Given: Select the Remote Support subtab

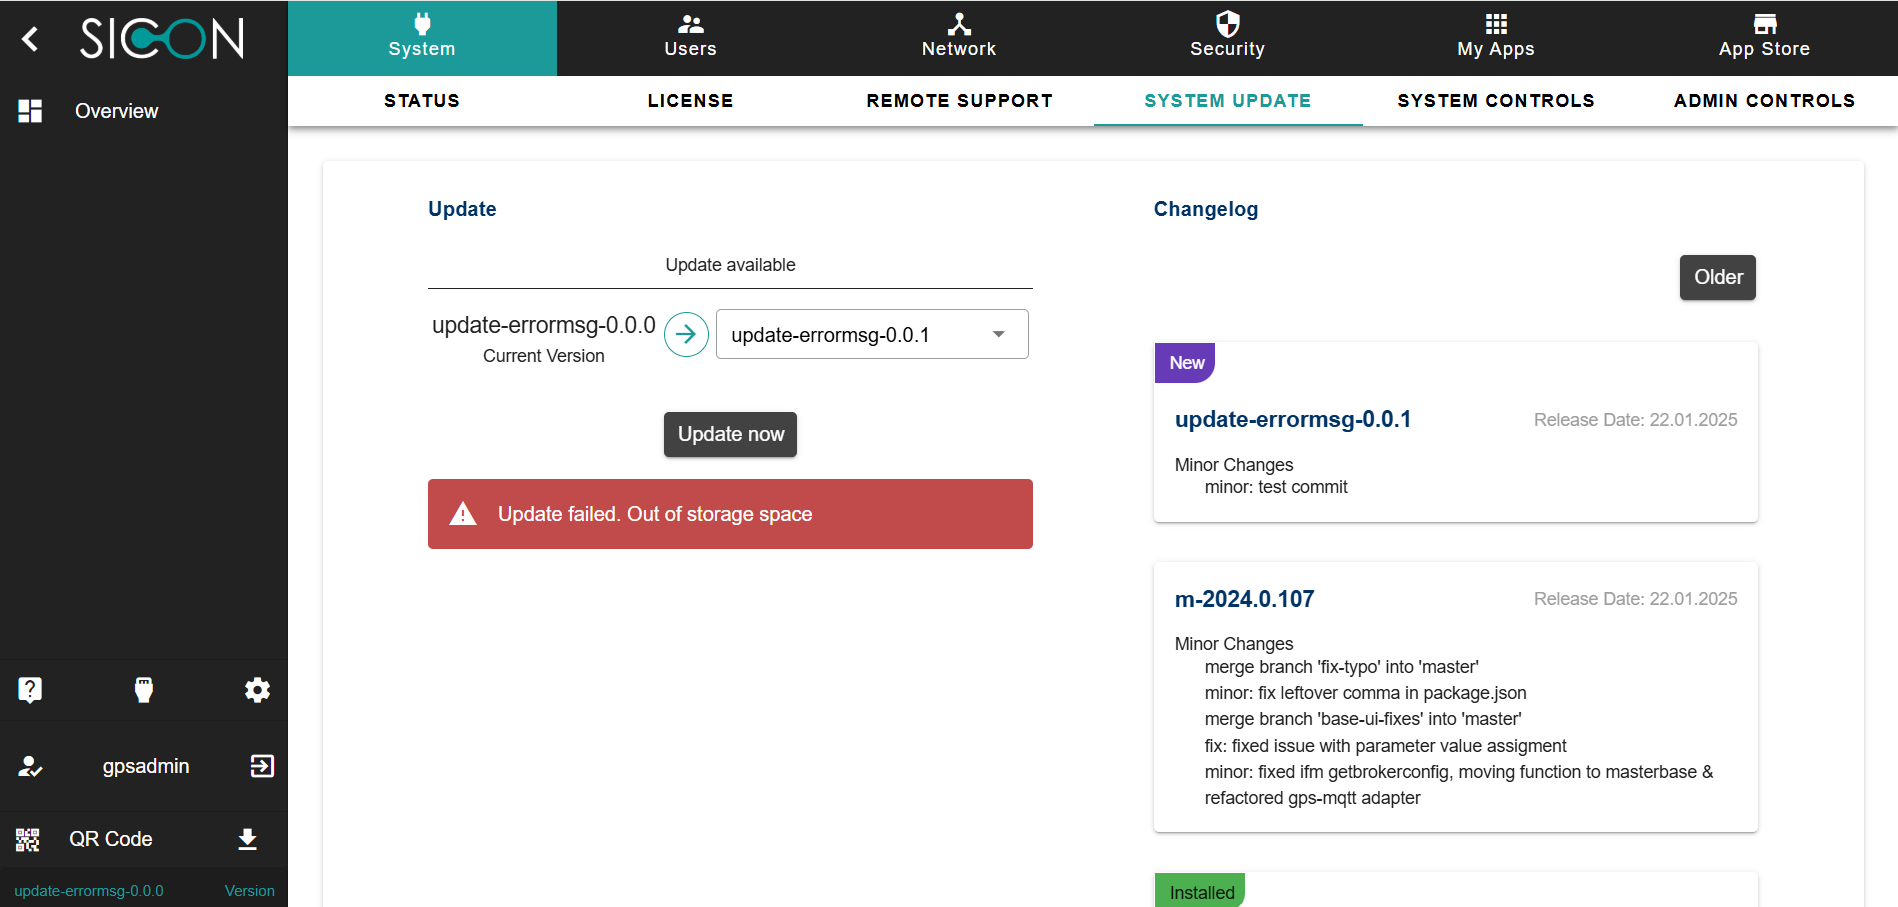Looking at the screenshot, I should coord(959,101).
